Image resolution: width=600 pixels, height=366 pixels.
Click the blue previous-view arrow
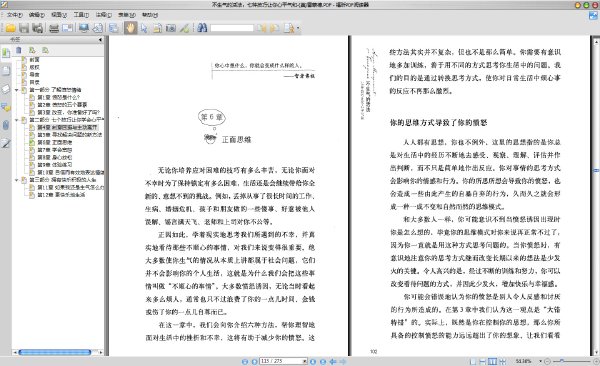(333, 361)
